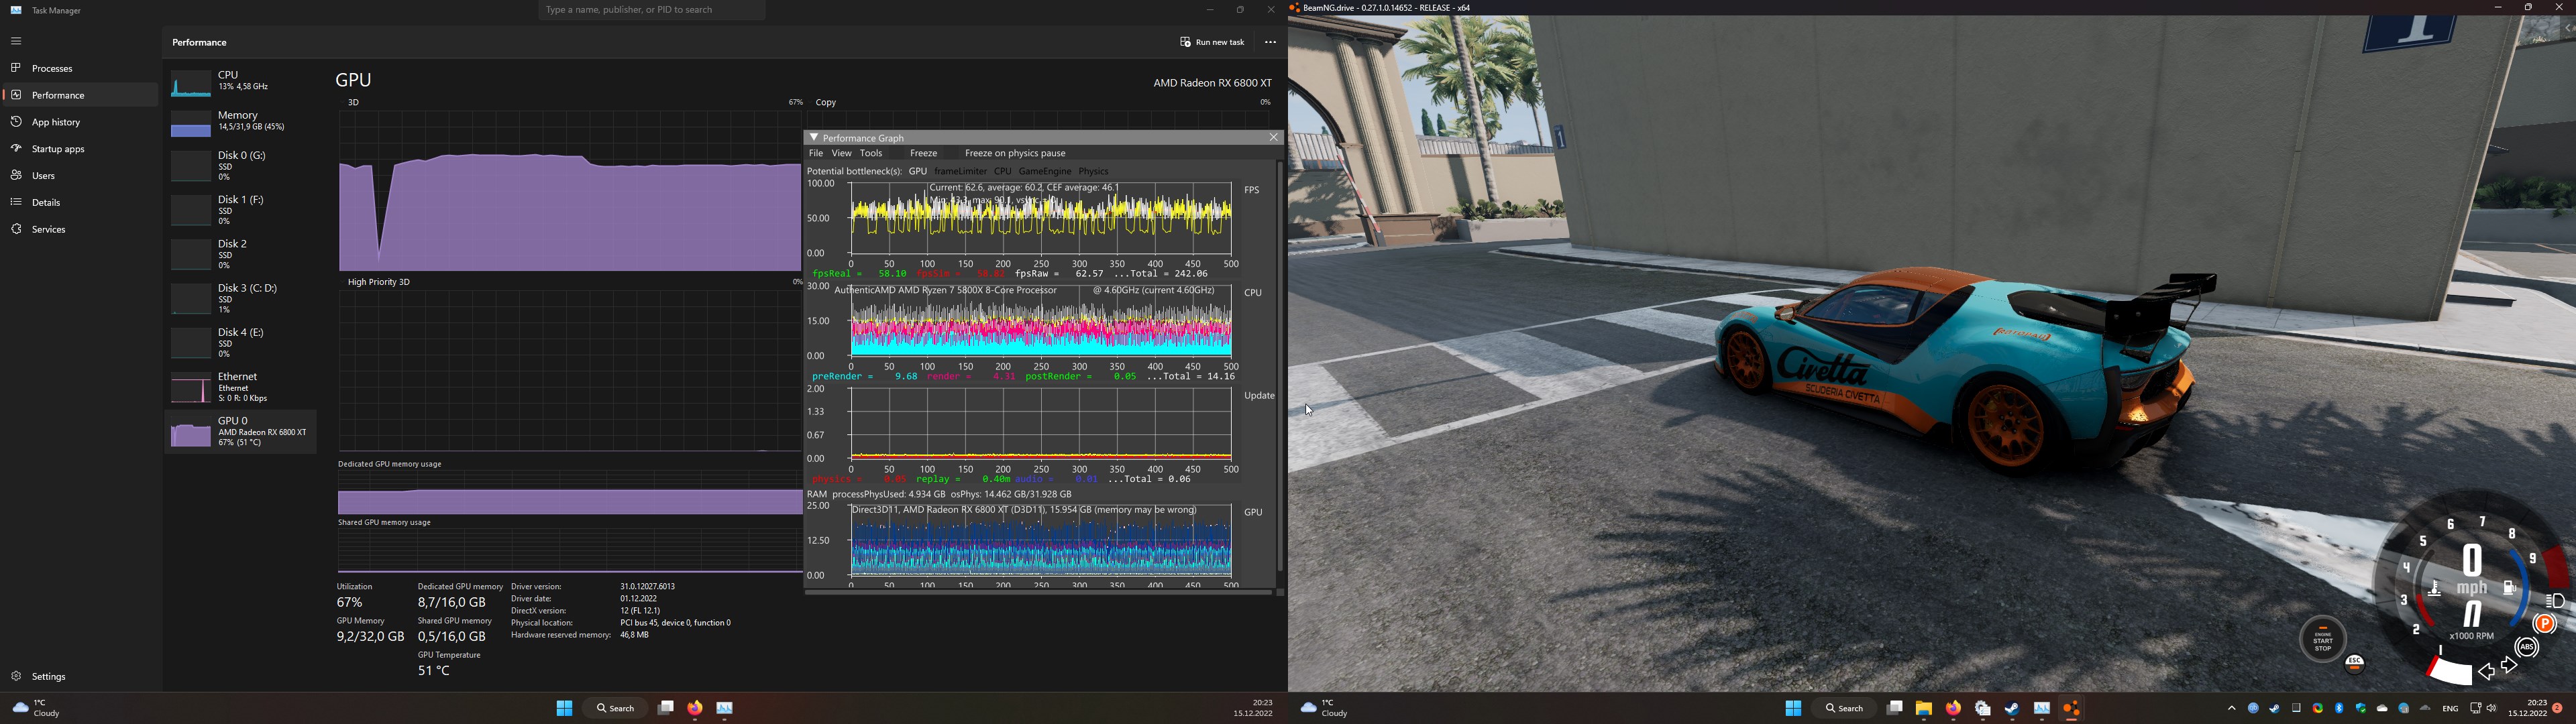This screenshot has height=724, width=2576.
Task: Open the File menu in Performance Graph
Action: [x=815, y=154]
